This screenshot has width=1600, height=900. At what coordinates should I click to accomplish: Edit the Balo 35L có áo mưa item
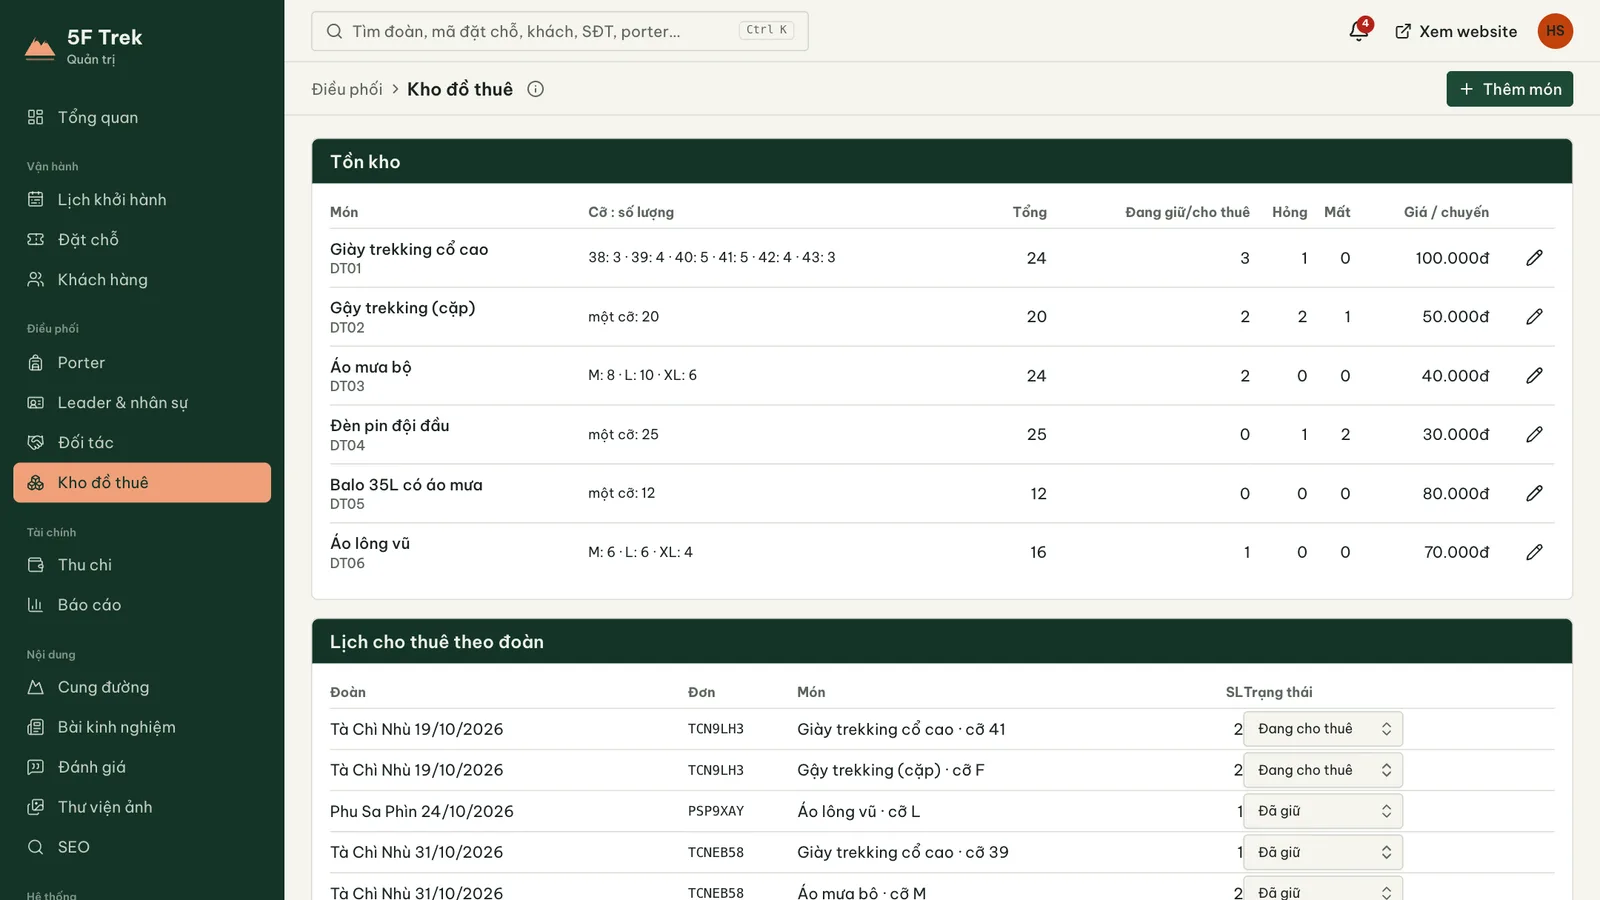tap(1535, 493)
